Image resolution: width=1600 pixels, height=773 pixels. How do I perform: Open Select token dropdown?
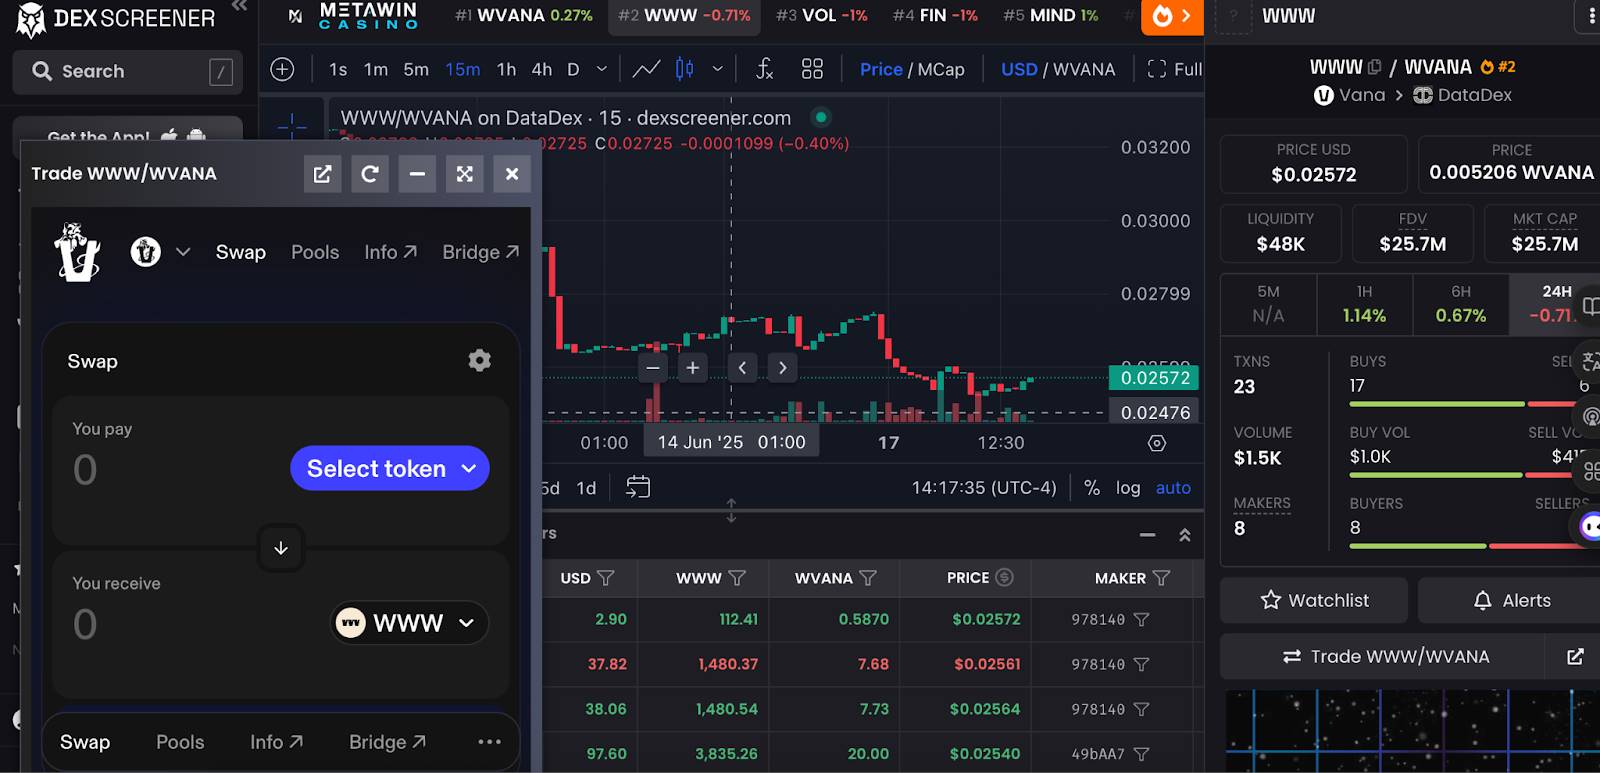pyautogui.click(x=390, y=468)
